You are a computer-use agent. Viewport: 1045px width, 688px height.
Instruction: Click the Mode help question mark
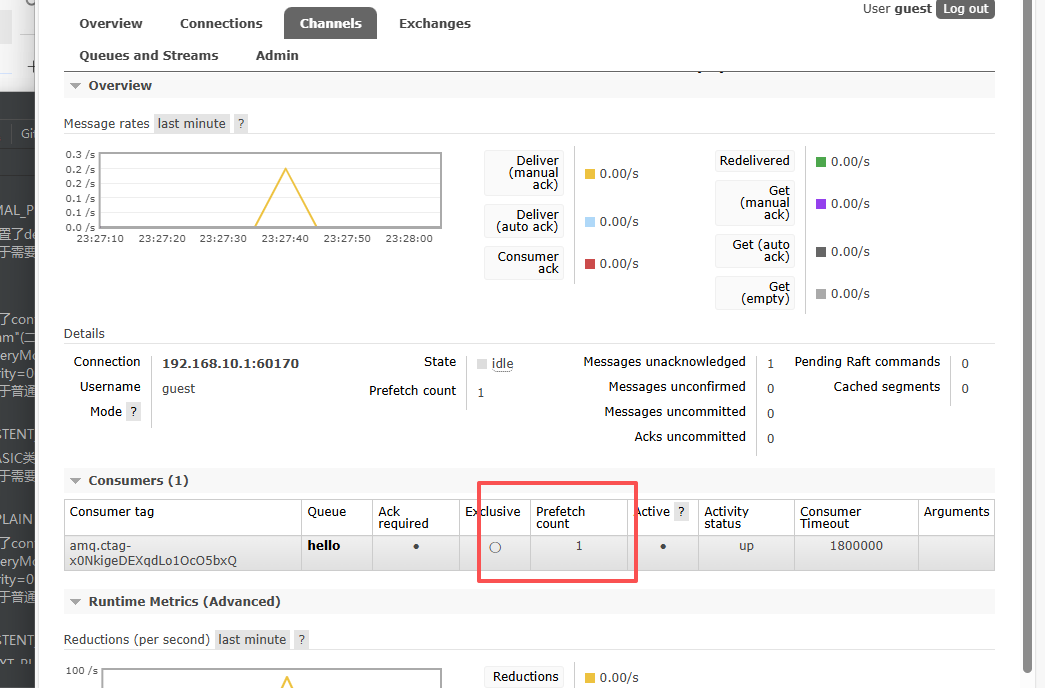click(x=133, y=412)
